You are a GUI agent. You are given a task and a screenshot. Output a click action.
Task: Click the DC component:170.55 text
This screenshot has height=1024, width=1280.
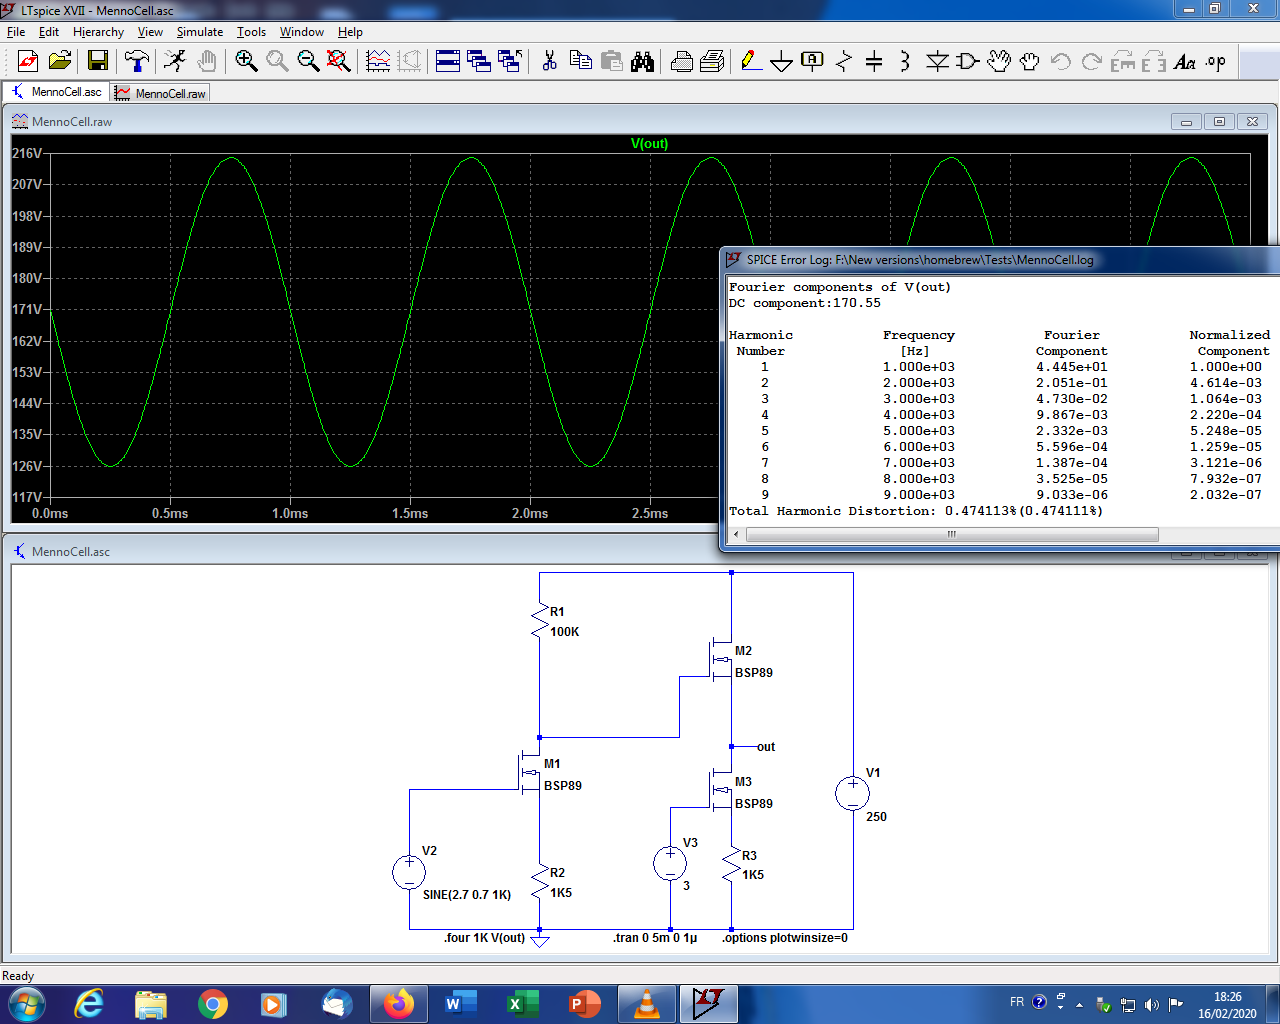(805, 303)
